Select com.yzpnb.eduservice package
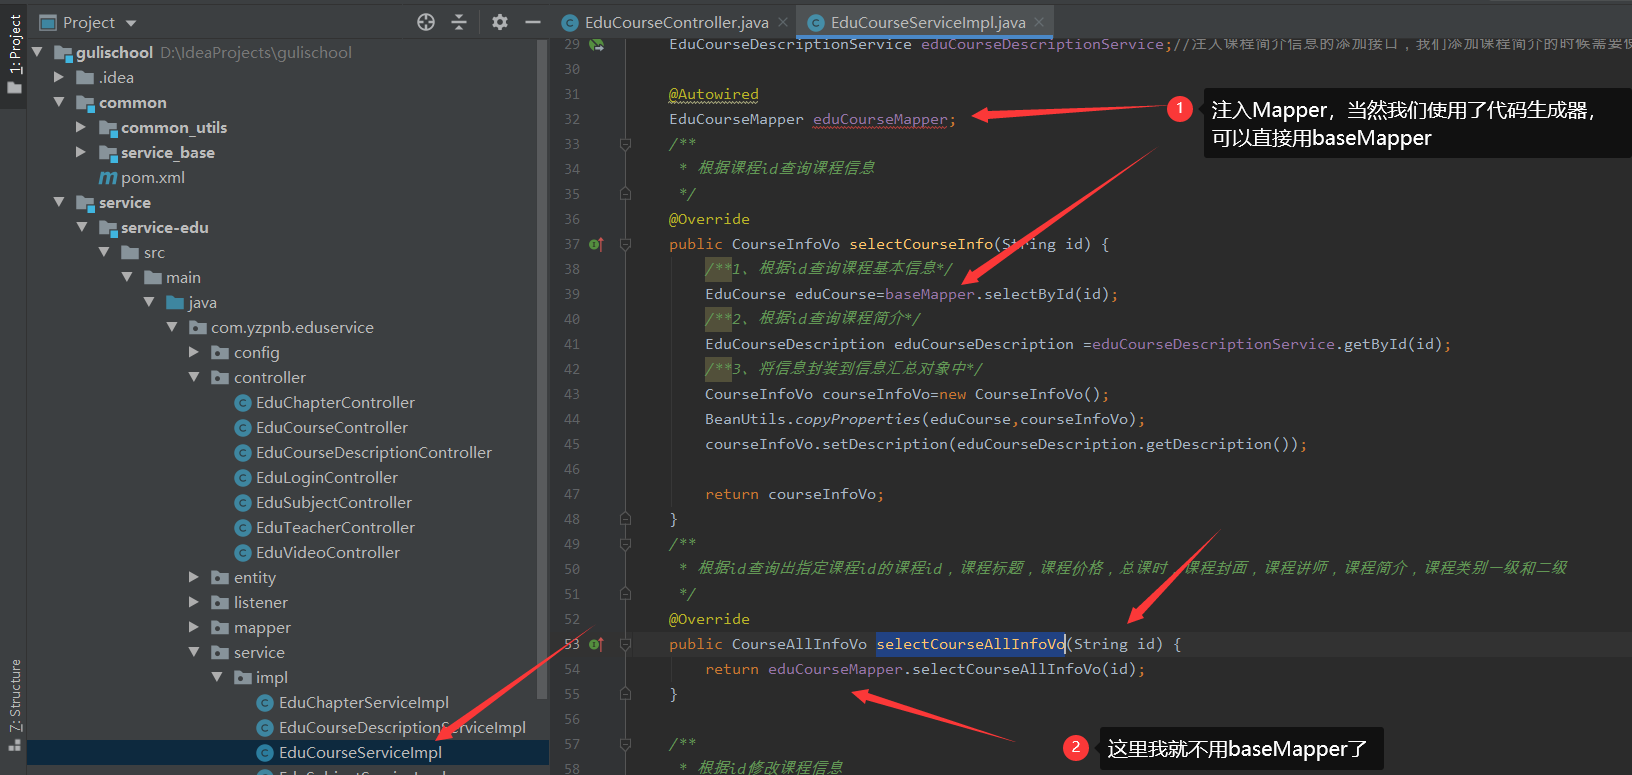1632x775 pixels. tap(292, 327)
